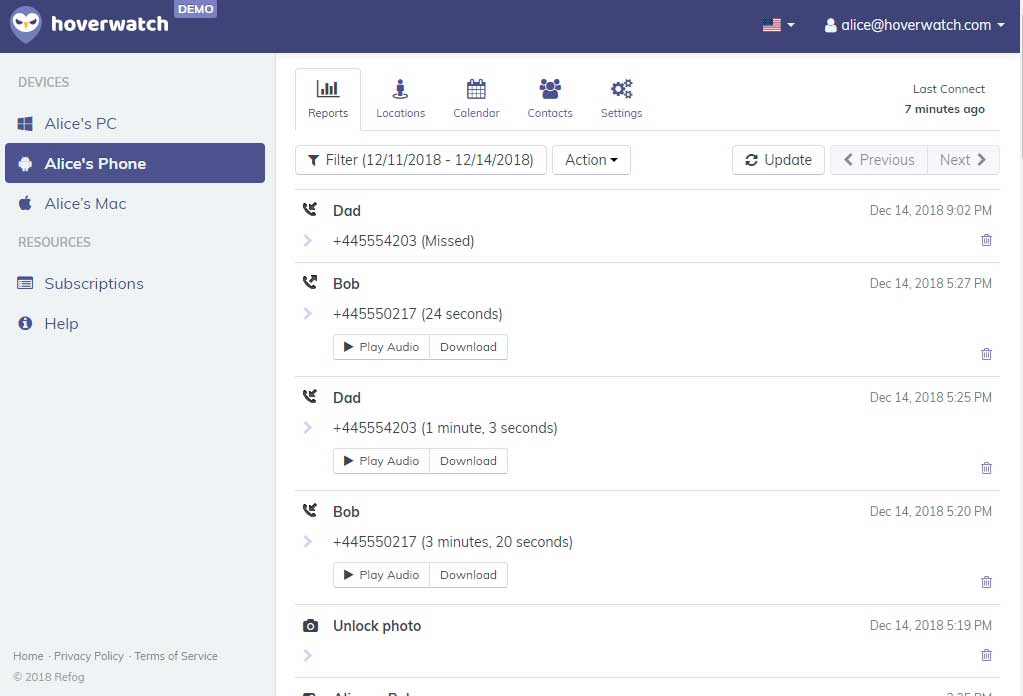Select Alice's PC device

[80, 124]
